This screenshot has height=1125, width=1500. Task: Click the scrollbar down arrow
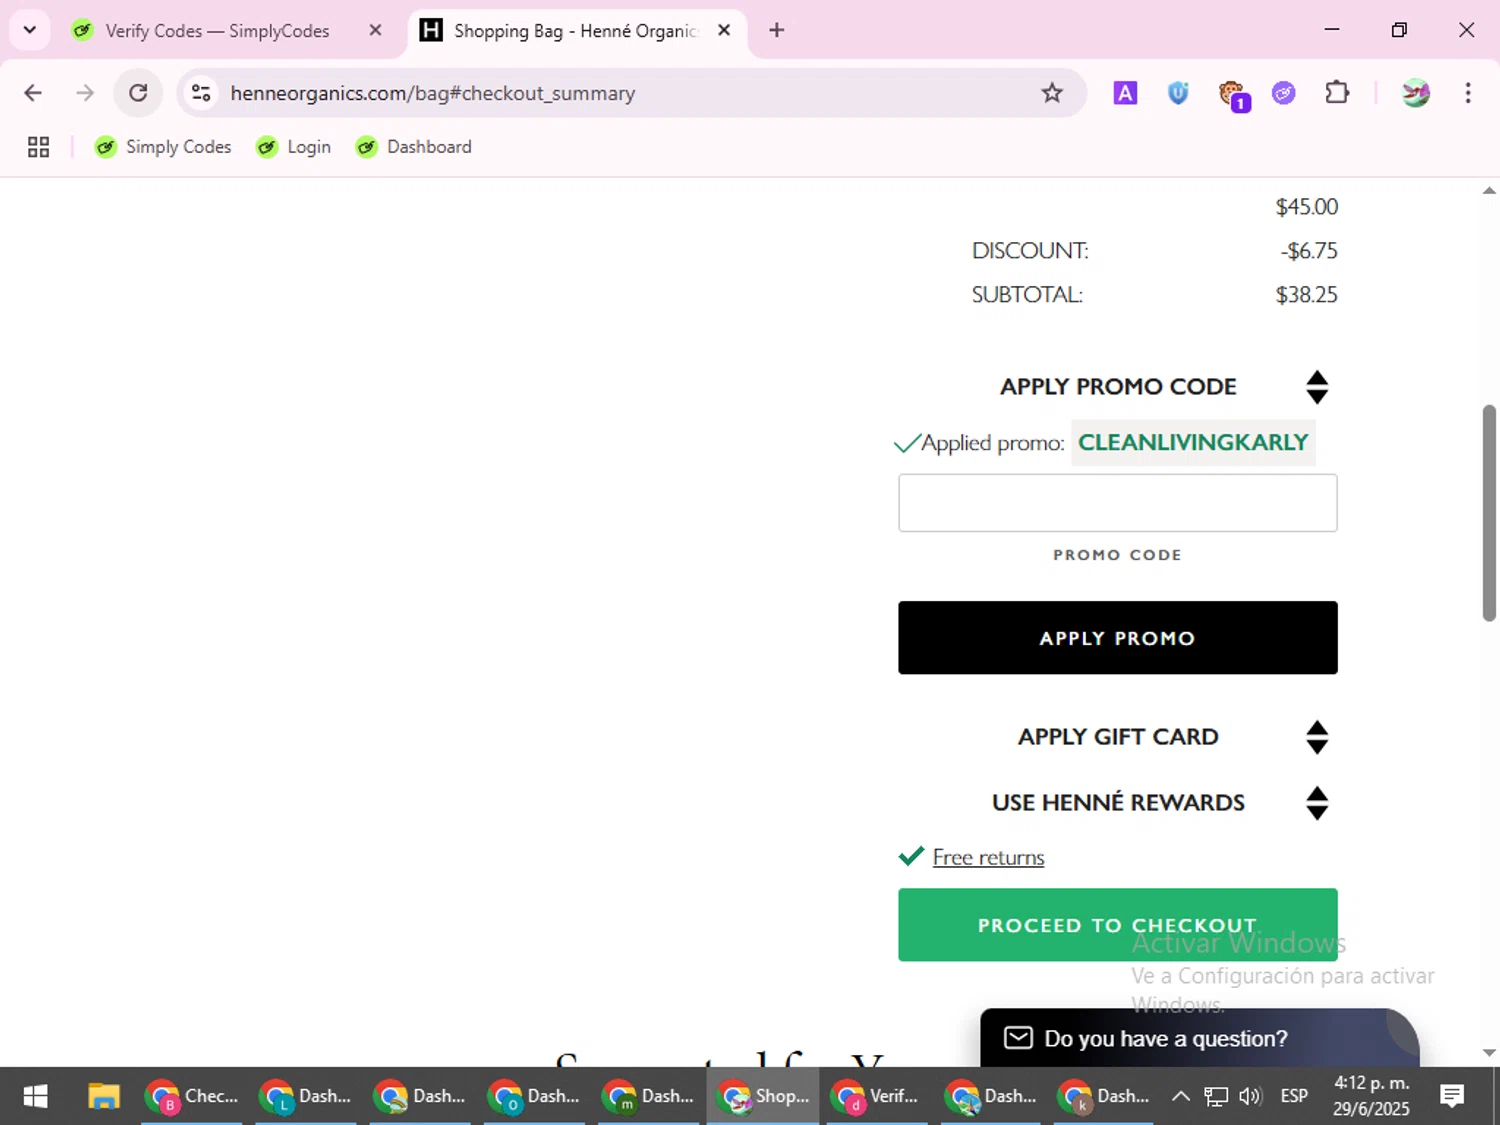(x=1489, y=1052)
